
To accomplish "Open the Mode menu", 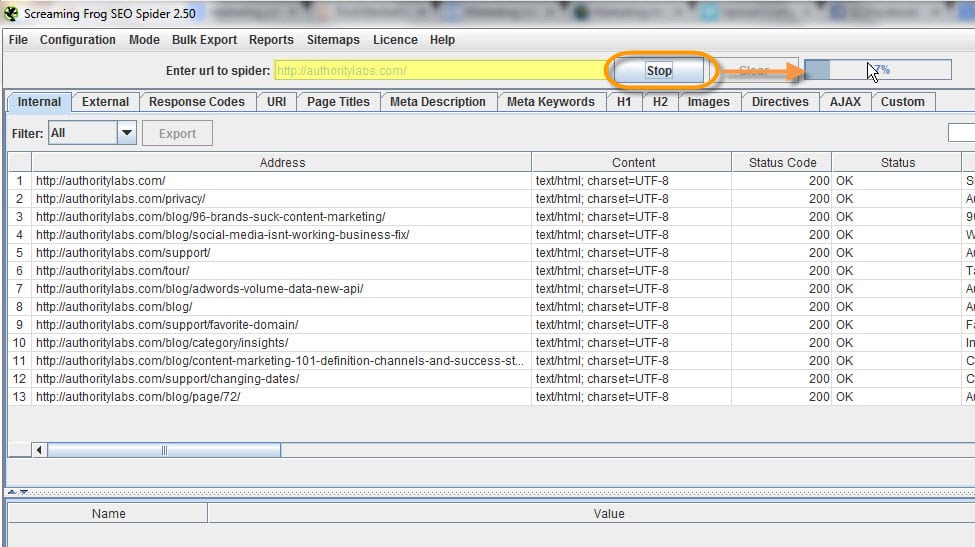I will [x=144, y=40].
